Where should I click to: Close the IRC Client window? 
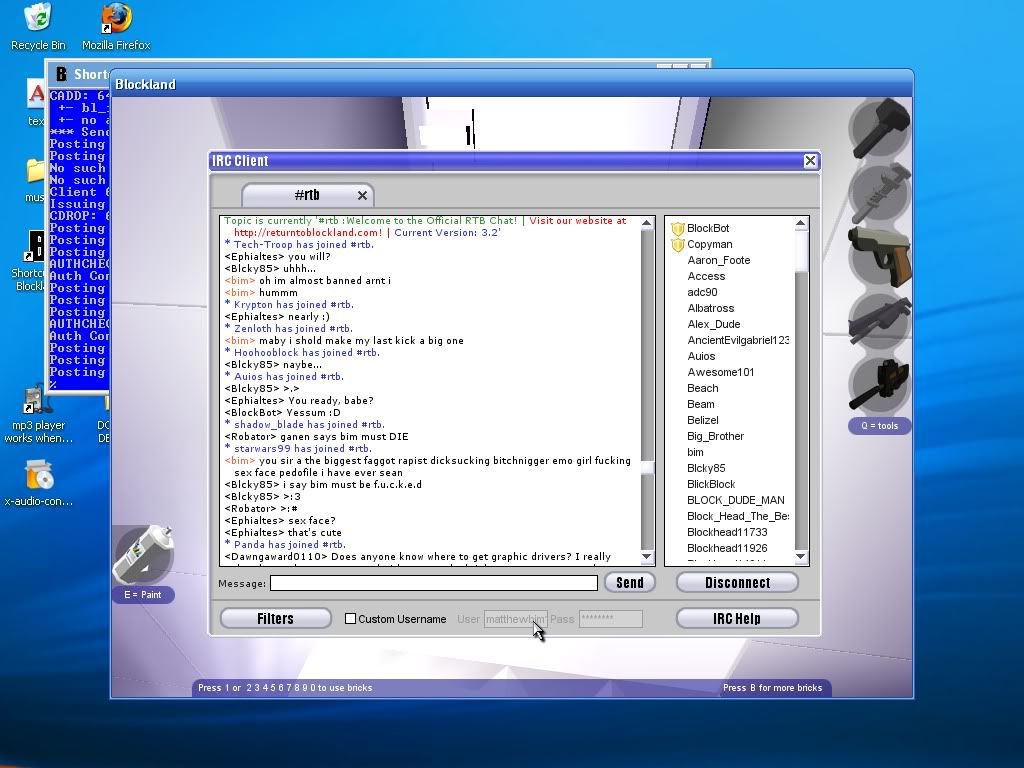point(810,161)
